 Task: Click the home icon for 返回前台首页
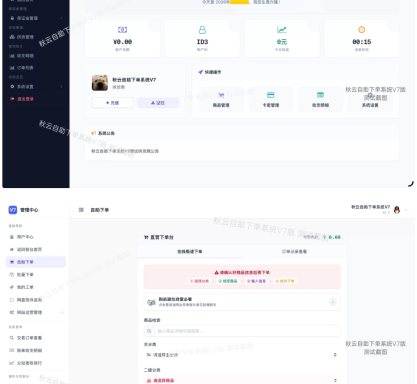tap(12, 249)
